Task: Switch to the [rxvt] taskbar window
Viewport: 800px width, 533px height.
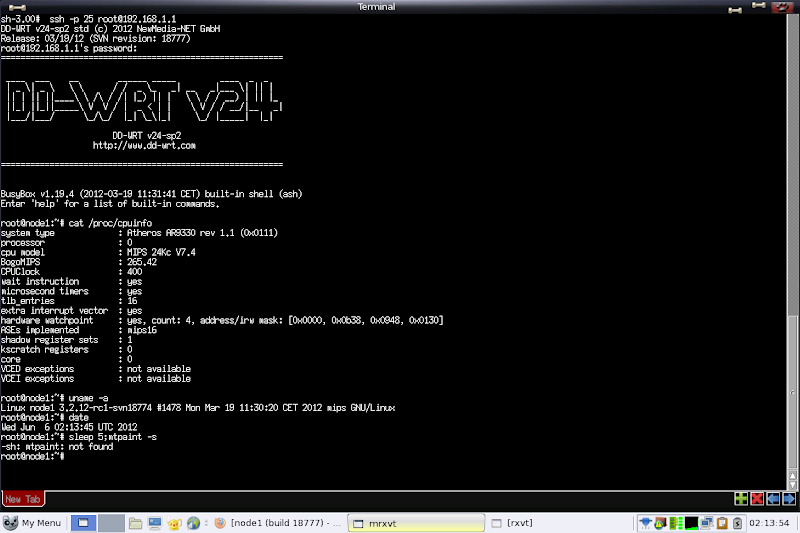Action: click(512, 523)
